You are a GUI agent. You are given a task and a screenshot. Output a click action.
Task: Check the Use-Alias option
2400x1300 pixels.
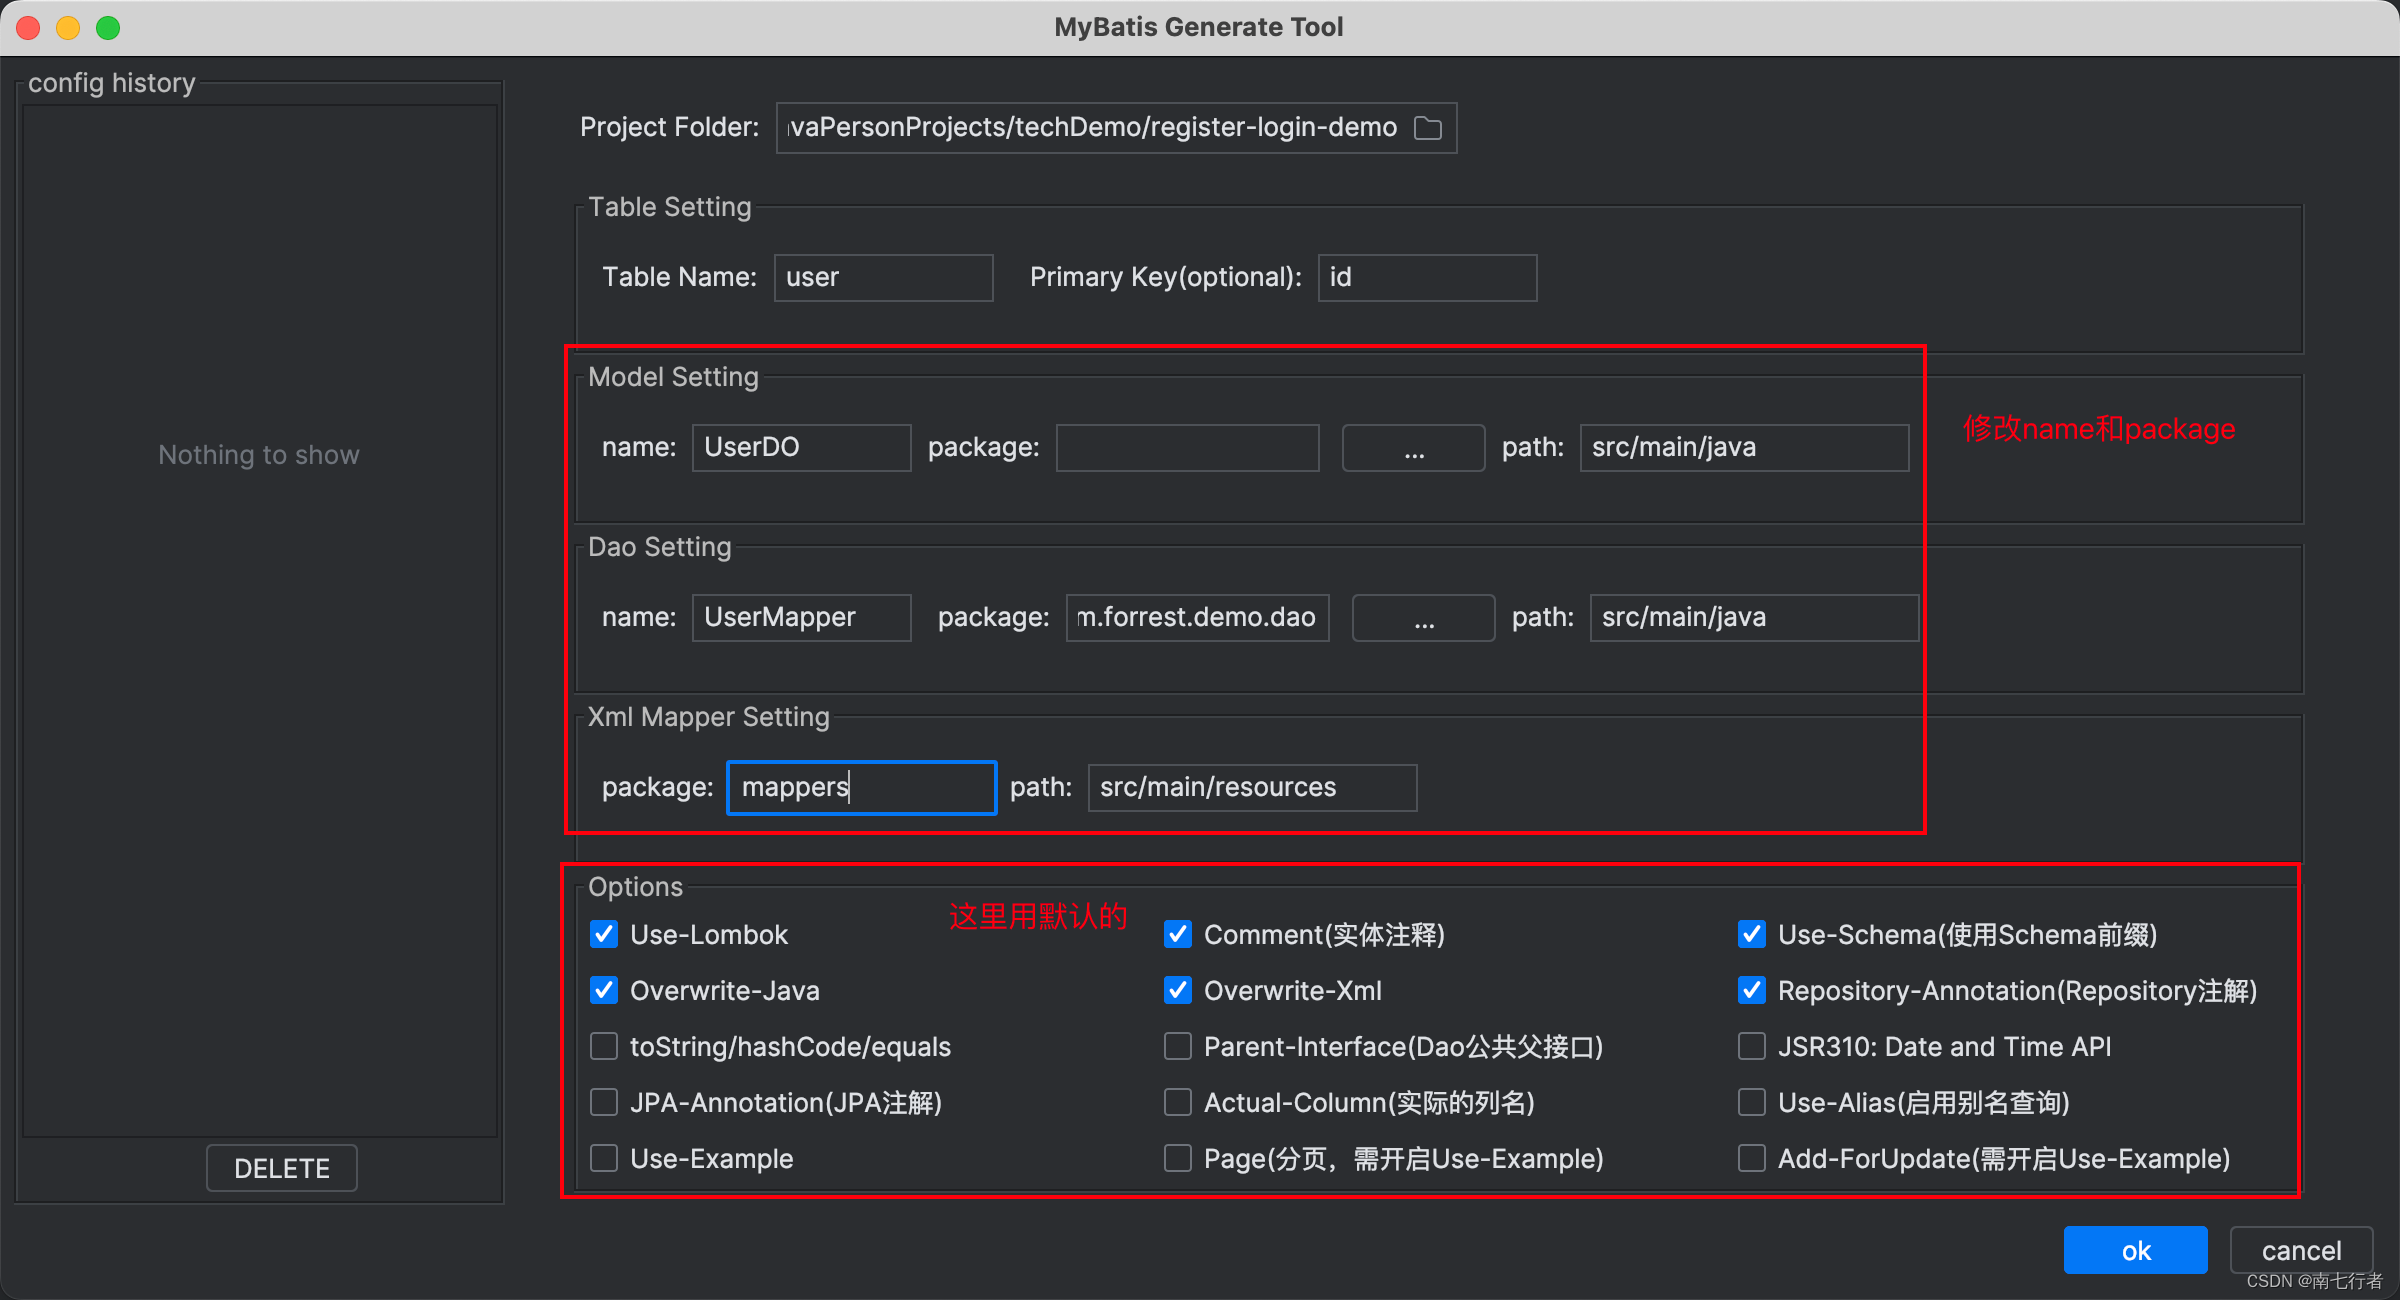pos(1752,1103)
